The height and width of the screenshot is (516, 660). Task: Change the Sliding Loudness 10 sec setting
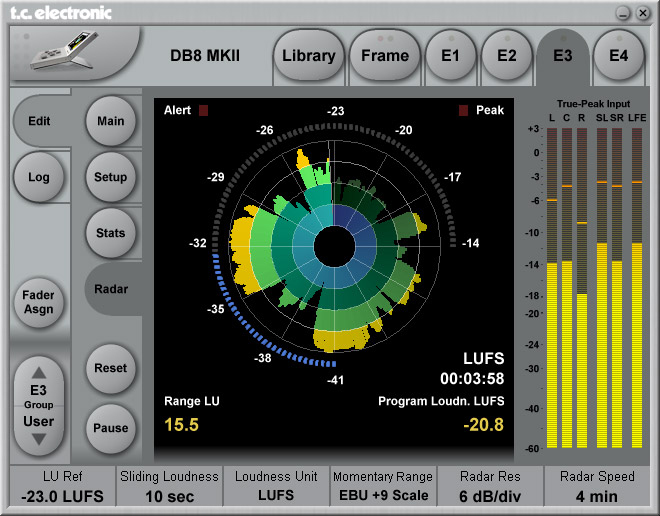pyautogui.click(x=168, y=486)
